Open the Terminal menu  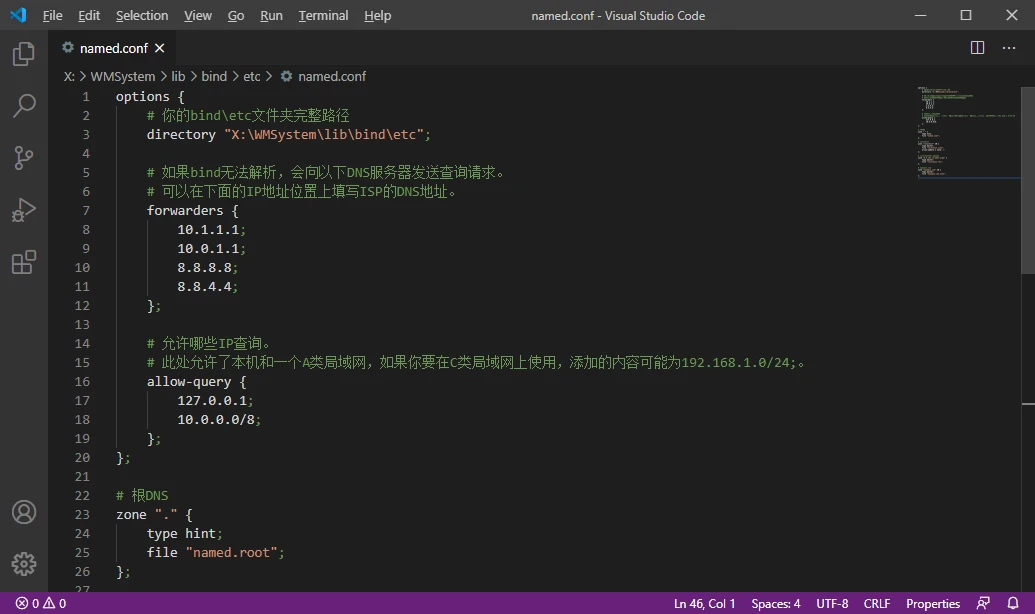(323, 16)
